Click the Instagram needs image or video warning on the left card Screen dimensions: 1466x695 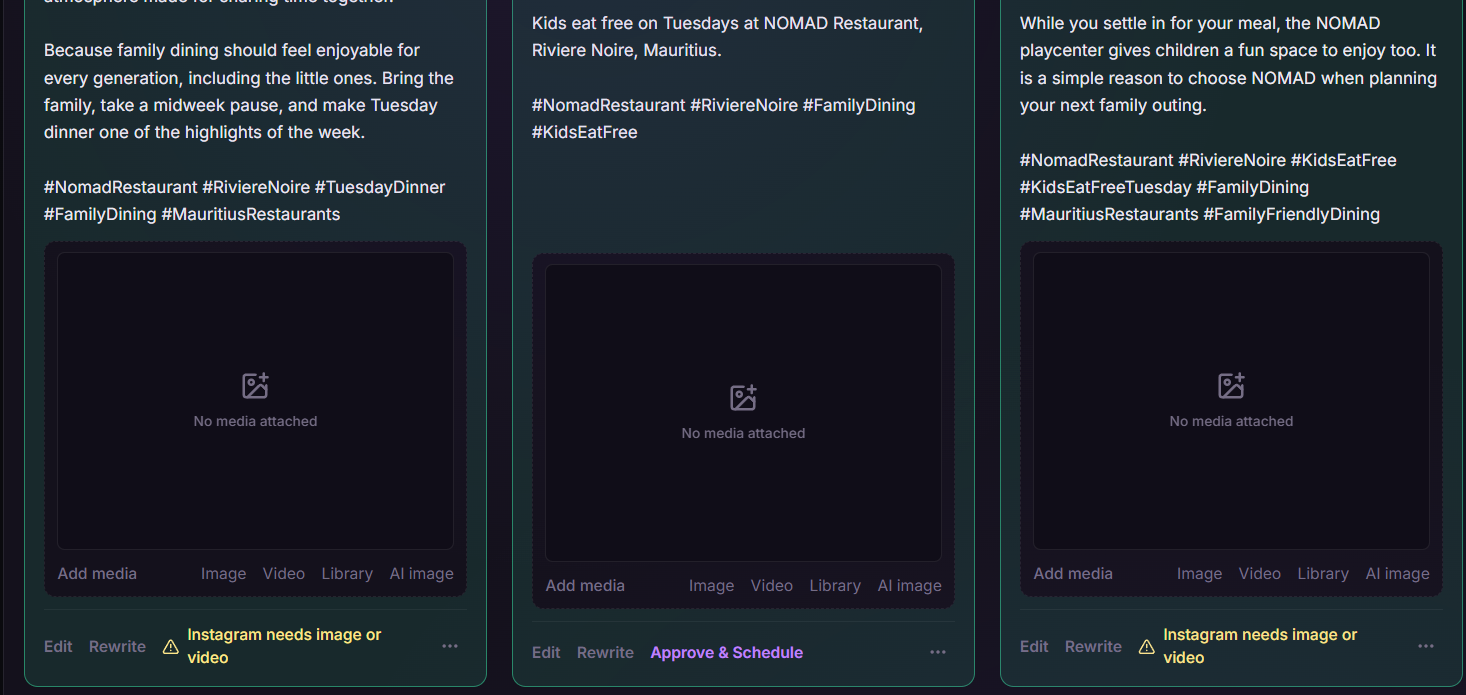point(284,646)
